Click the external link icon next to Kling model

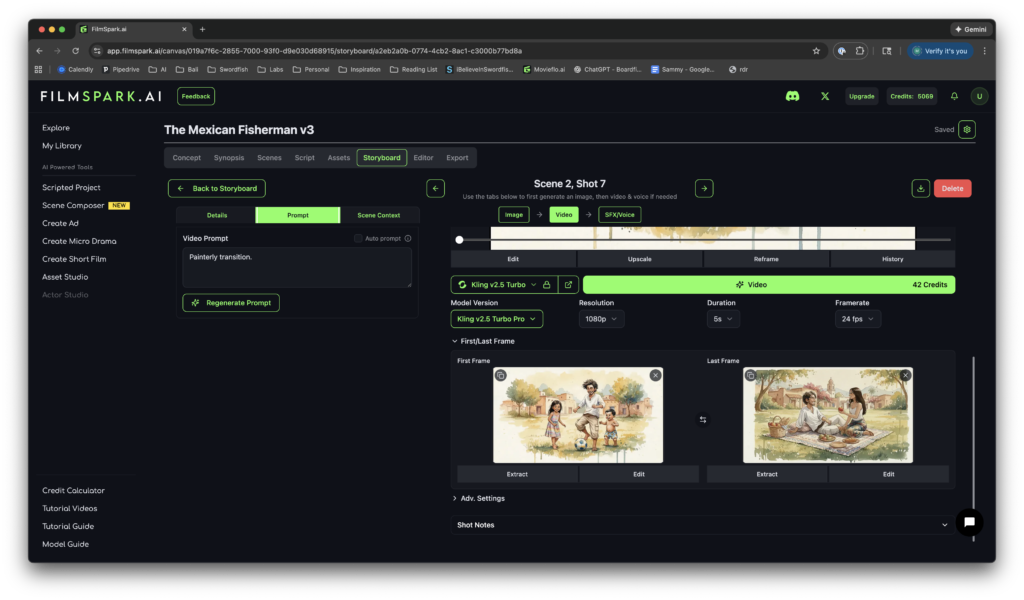pos(568,284)
